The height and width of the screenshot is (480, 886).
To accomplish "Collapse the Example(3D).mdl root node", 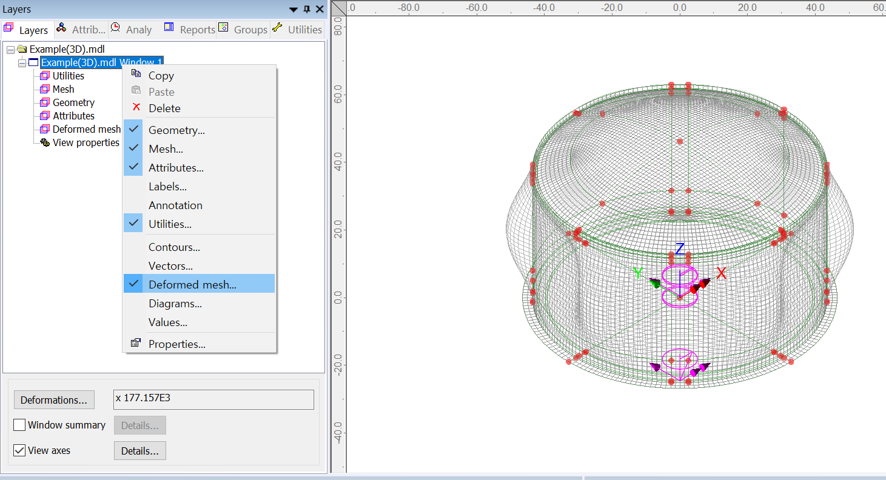I will [x=11, y=50].
